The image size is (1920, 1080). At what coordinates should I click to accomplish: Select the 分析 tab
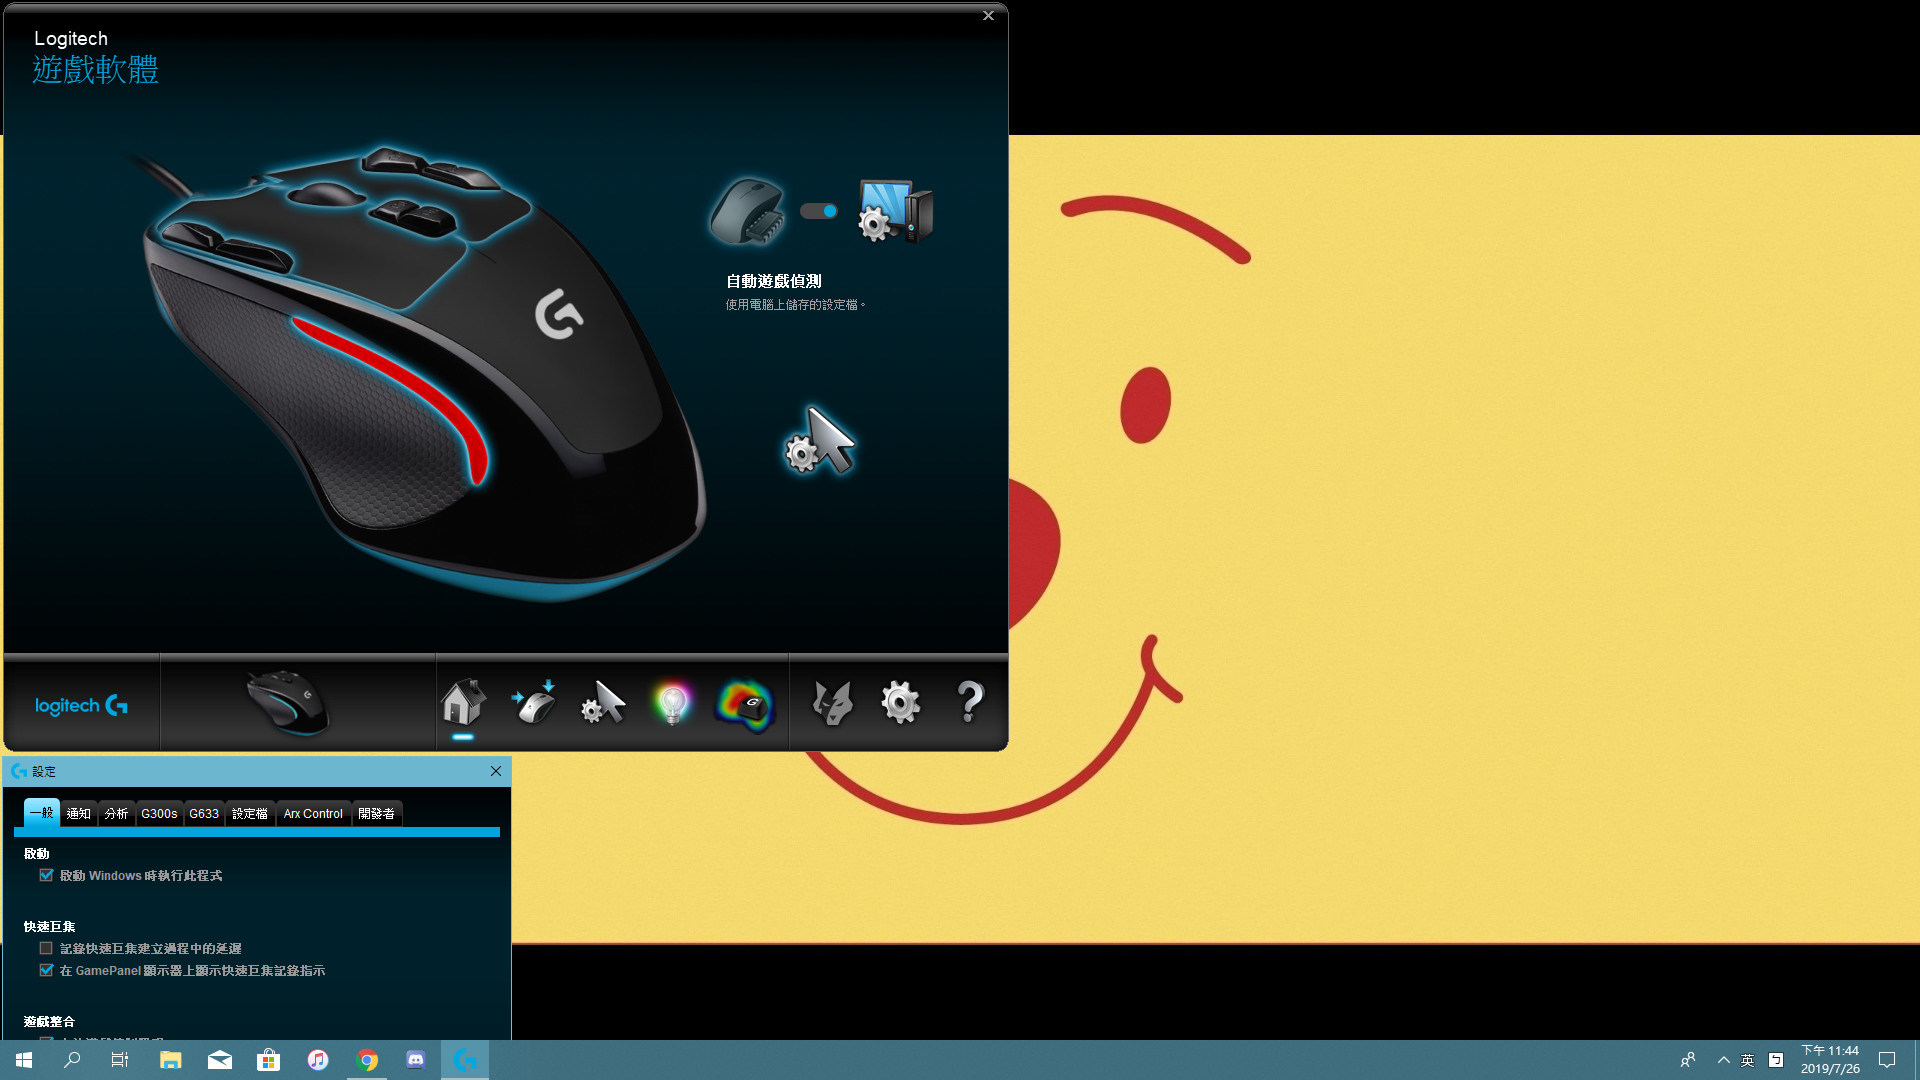tap(116, 812)
